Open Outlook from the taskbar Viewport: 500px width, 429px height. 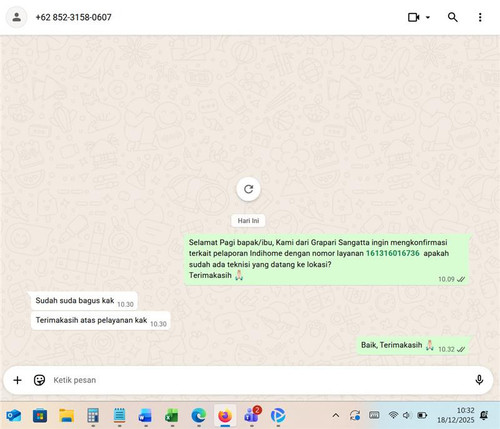(14, 416)
